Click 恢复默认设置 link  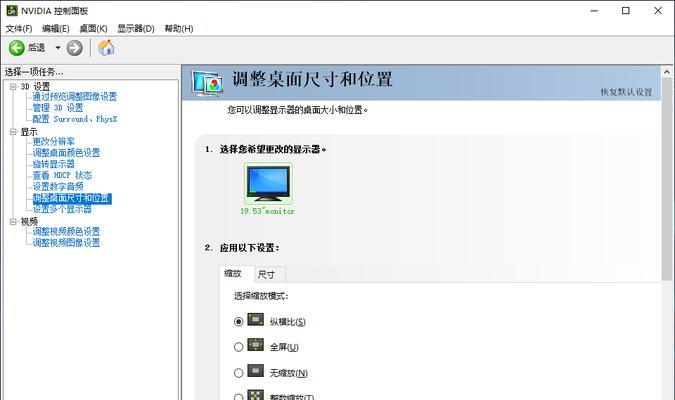(x=626, y=92)
